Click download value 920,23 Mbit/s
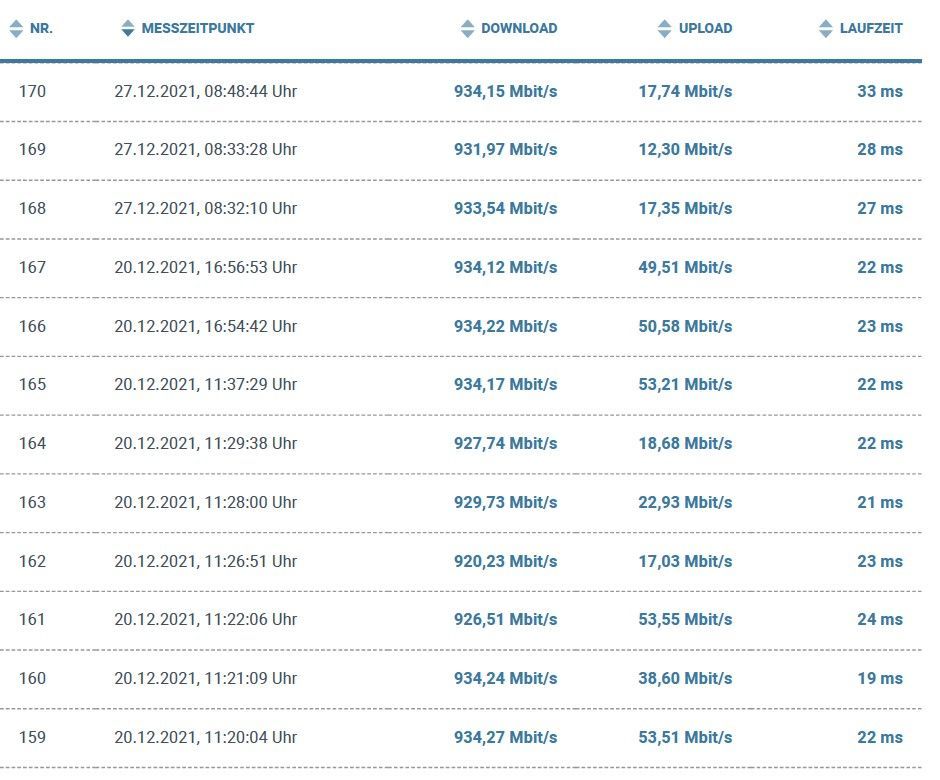 pyautogui.click(x=505, y=561)
